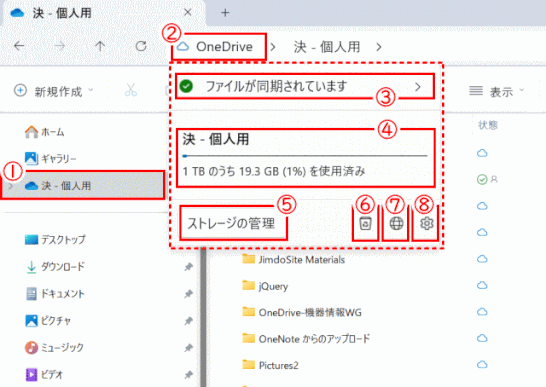The width and height of the screenshot is (546, 387).
Task: Expand the chevron after 決 - 個人用 breadcrumb
Action: tap(379, 47)
